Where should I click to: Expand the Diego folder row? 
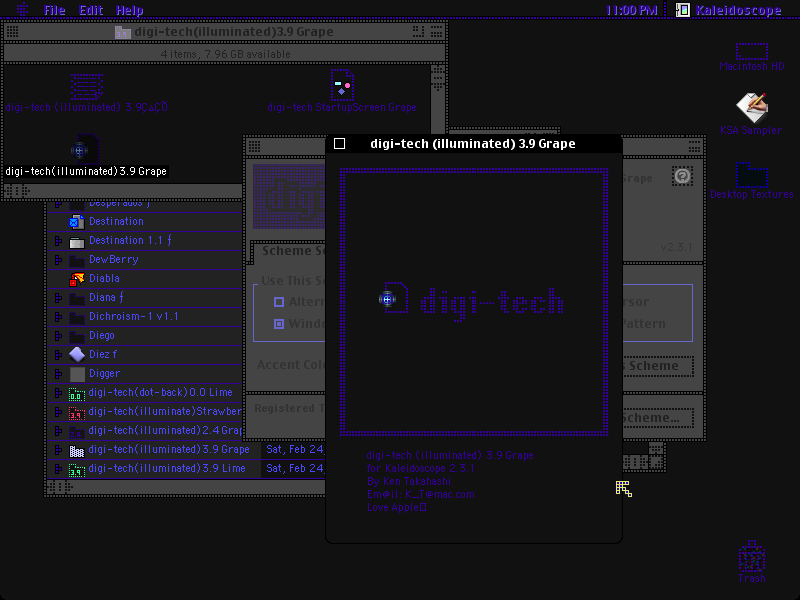58,336
